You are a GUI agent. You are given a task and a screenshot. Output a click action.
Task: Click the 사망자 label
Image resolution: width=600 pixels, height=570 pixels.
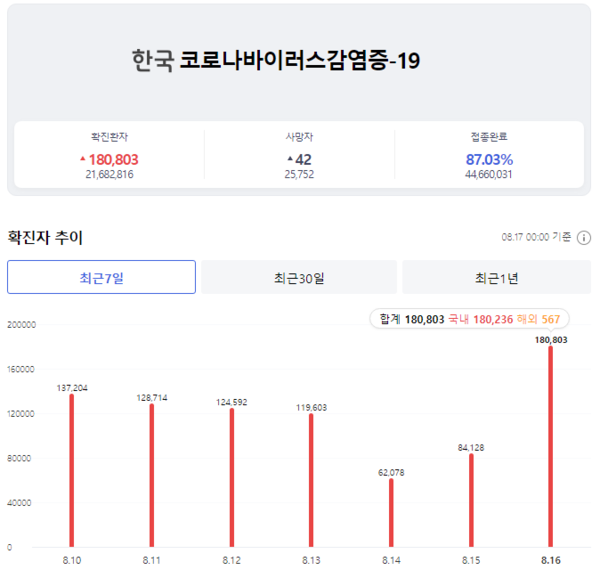pyautogui.click(x=299, y=137)
